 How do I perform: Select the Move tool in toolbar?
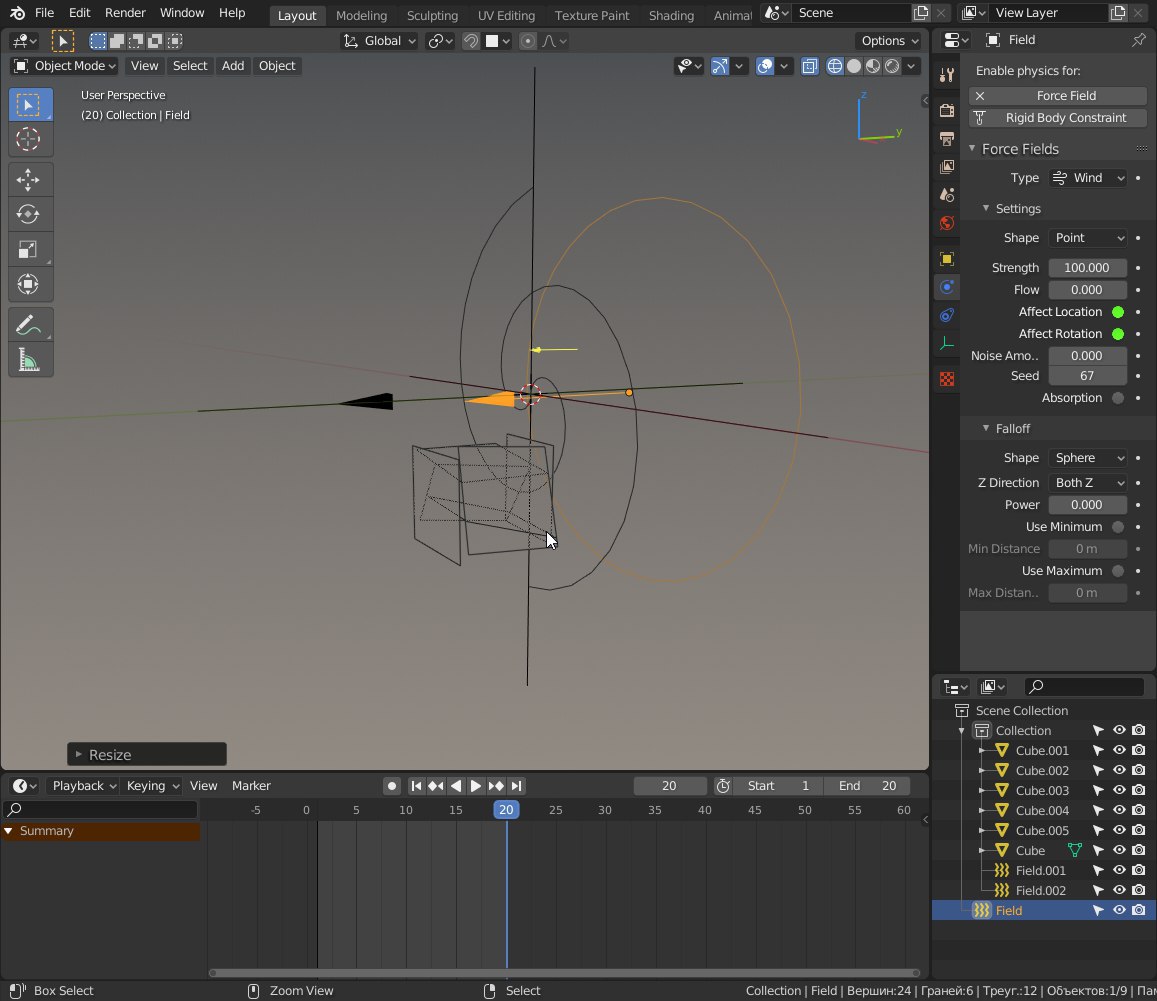[28, 180]
